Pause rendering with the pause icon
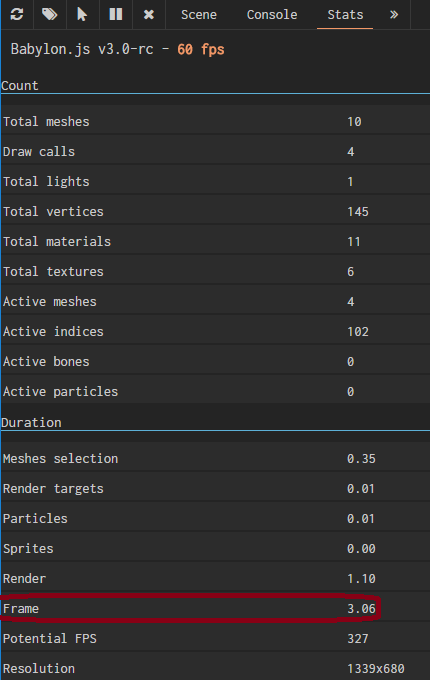This screenshot has height=680, width=430. point(116,14)
